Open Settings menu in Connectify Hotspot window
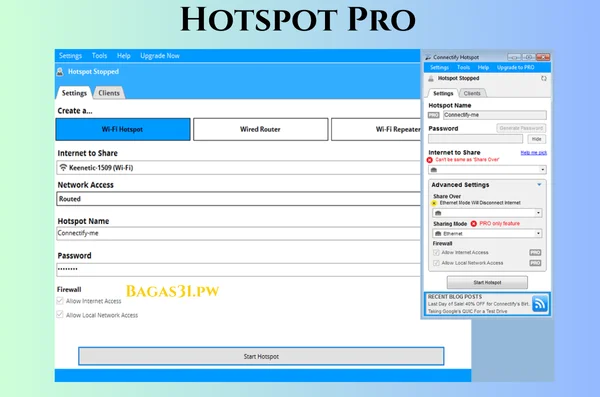 [439, 68]
